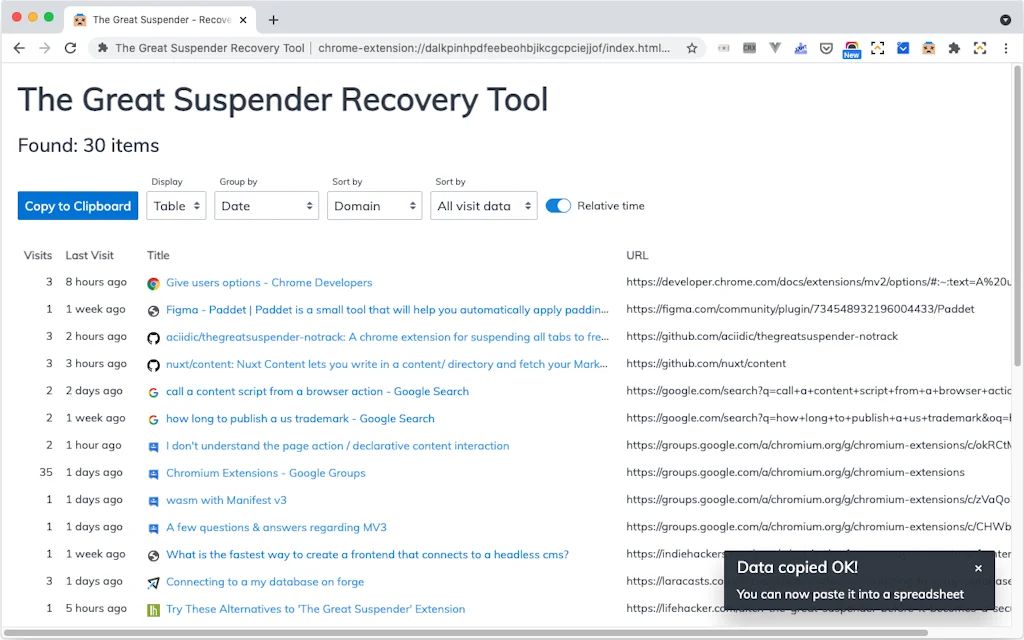Viewport: 1024px width, 640px height.
Task: Click the CRX extension icon in toolbar
Action: click(x=749, y=48)
